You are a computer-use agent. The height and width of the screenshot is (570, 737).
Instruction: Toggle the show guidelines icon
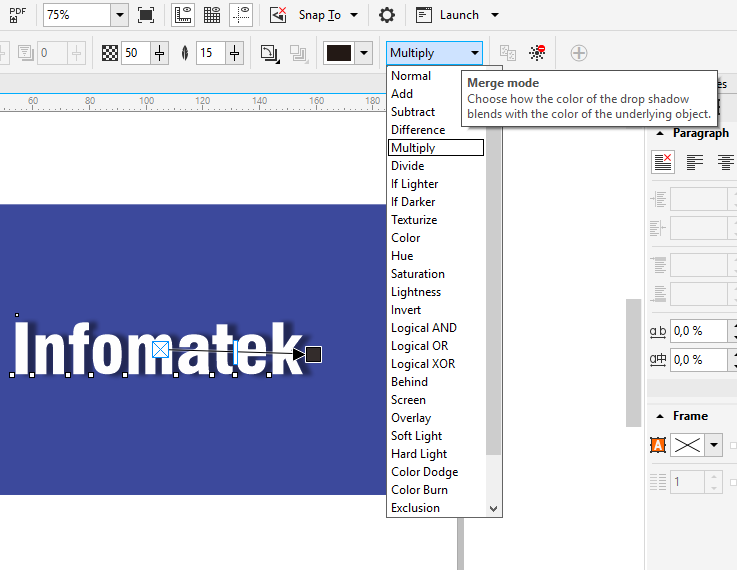[241, 15]
